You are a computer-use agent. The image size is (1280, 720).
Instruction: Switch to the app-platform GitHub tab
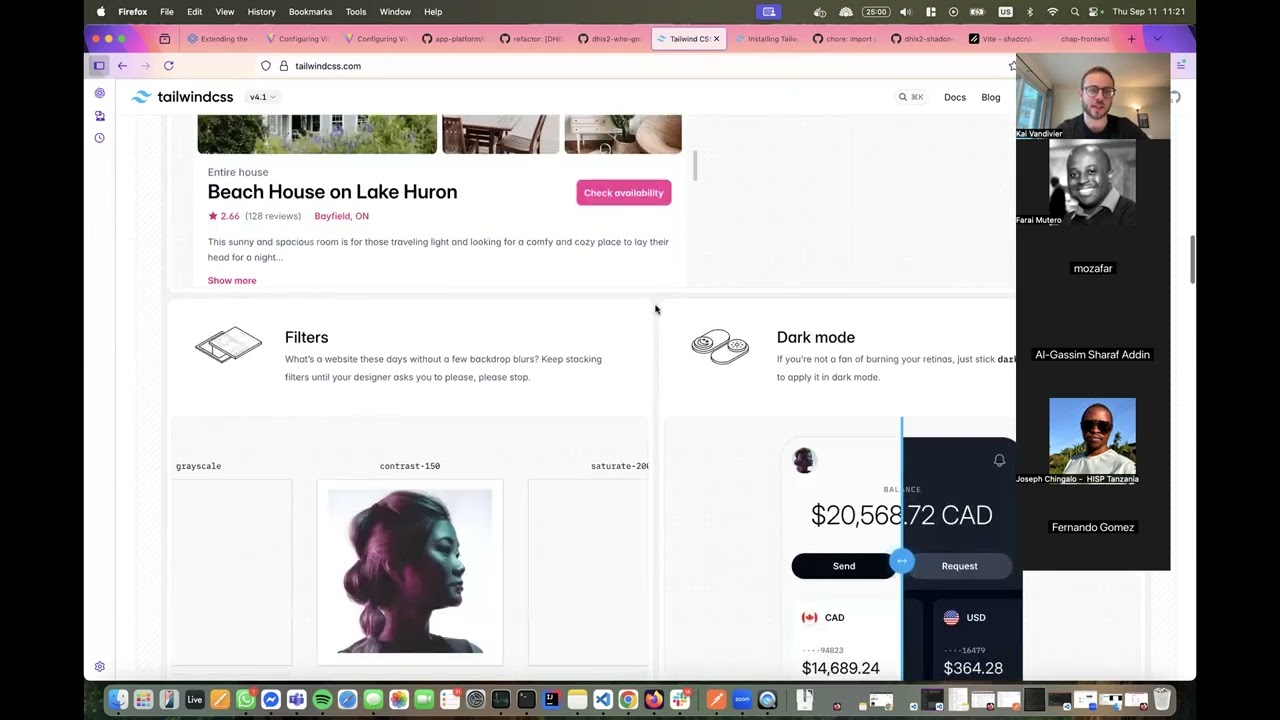[454, 39]
